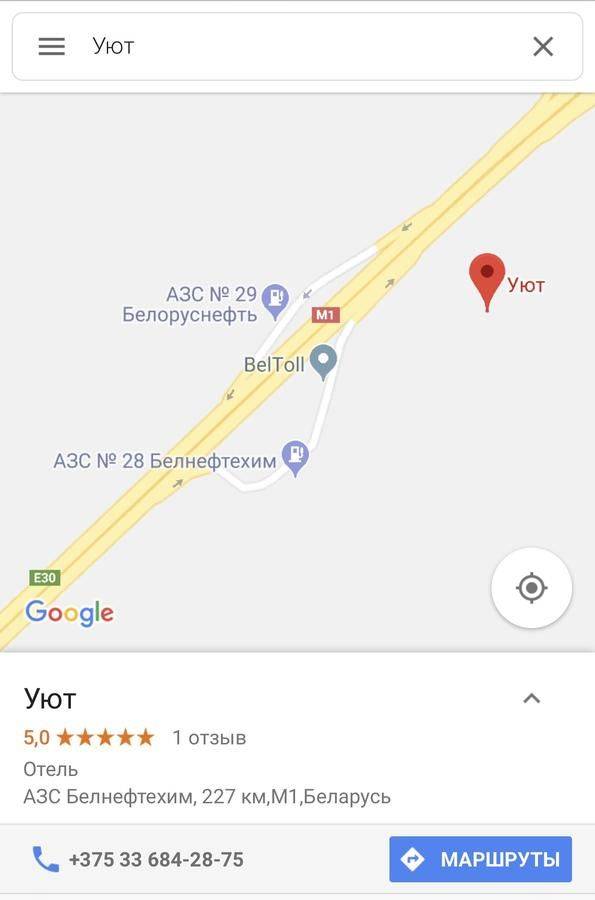Call +375 33 684-28-75

156,859
